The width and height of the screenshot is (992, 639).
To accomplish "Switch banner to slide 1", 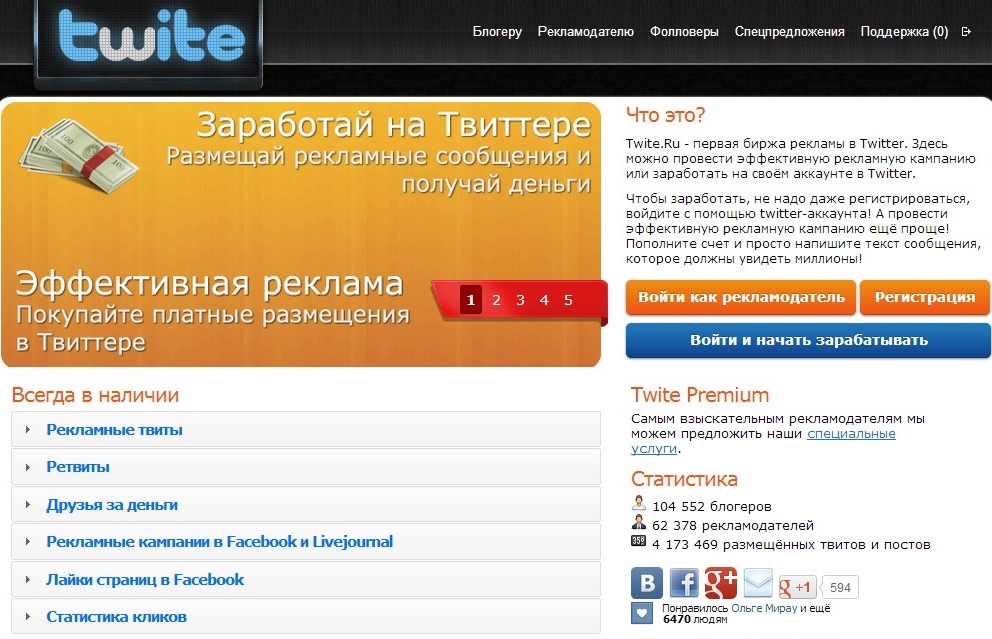I will click(471, 300).
